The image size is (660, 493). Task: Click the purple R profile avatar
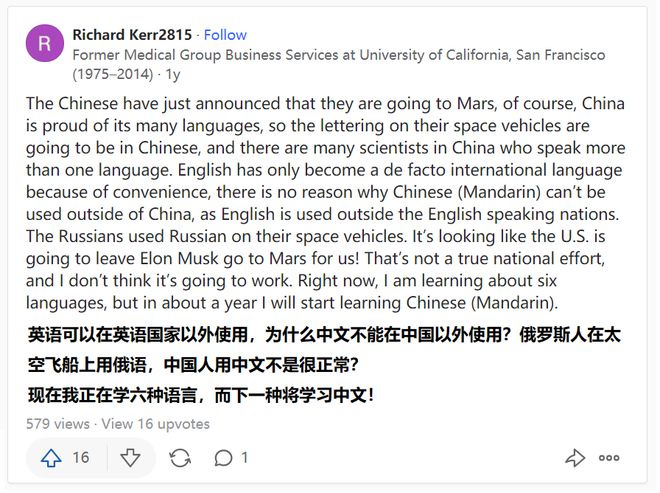pos(45,43)
